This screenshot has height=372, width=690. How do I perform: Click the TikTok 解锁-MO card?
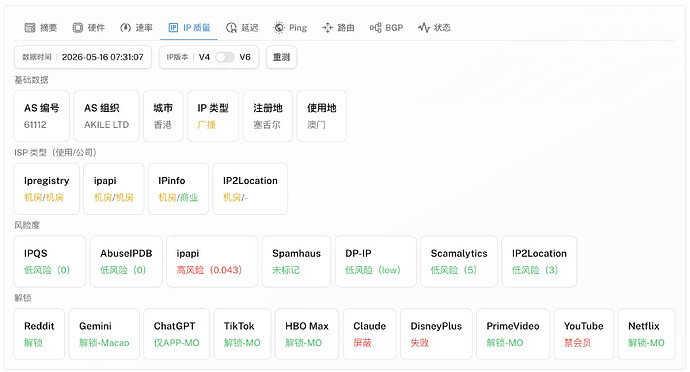click(x=242, y=334)
